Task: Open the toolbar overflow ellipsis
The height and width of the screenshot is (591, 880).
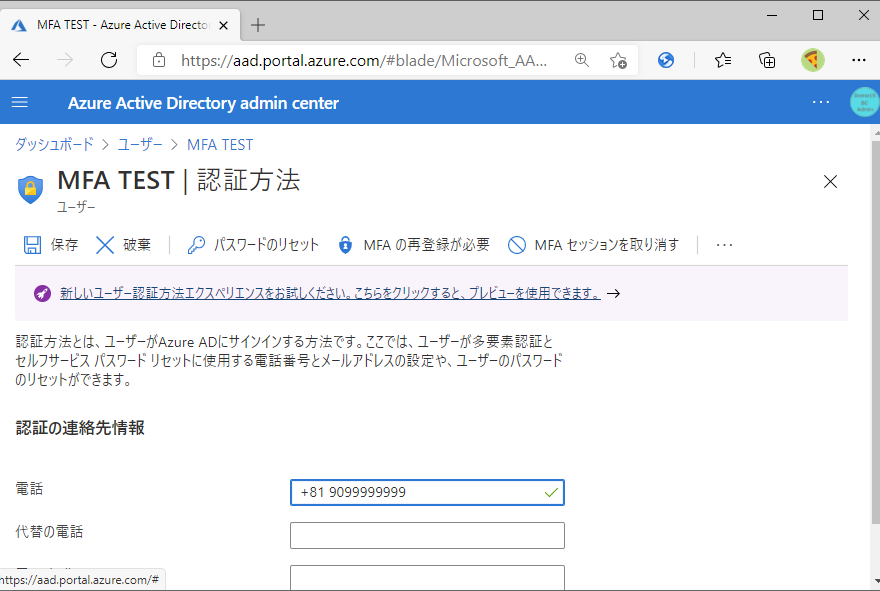Action: point(724,245)
